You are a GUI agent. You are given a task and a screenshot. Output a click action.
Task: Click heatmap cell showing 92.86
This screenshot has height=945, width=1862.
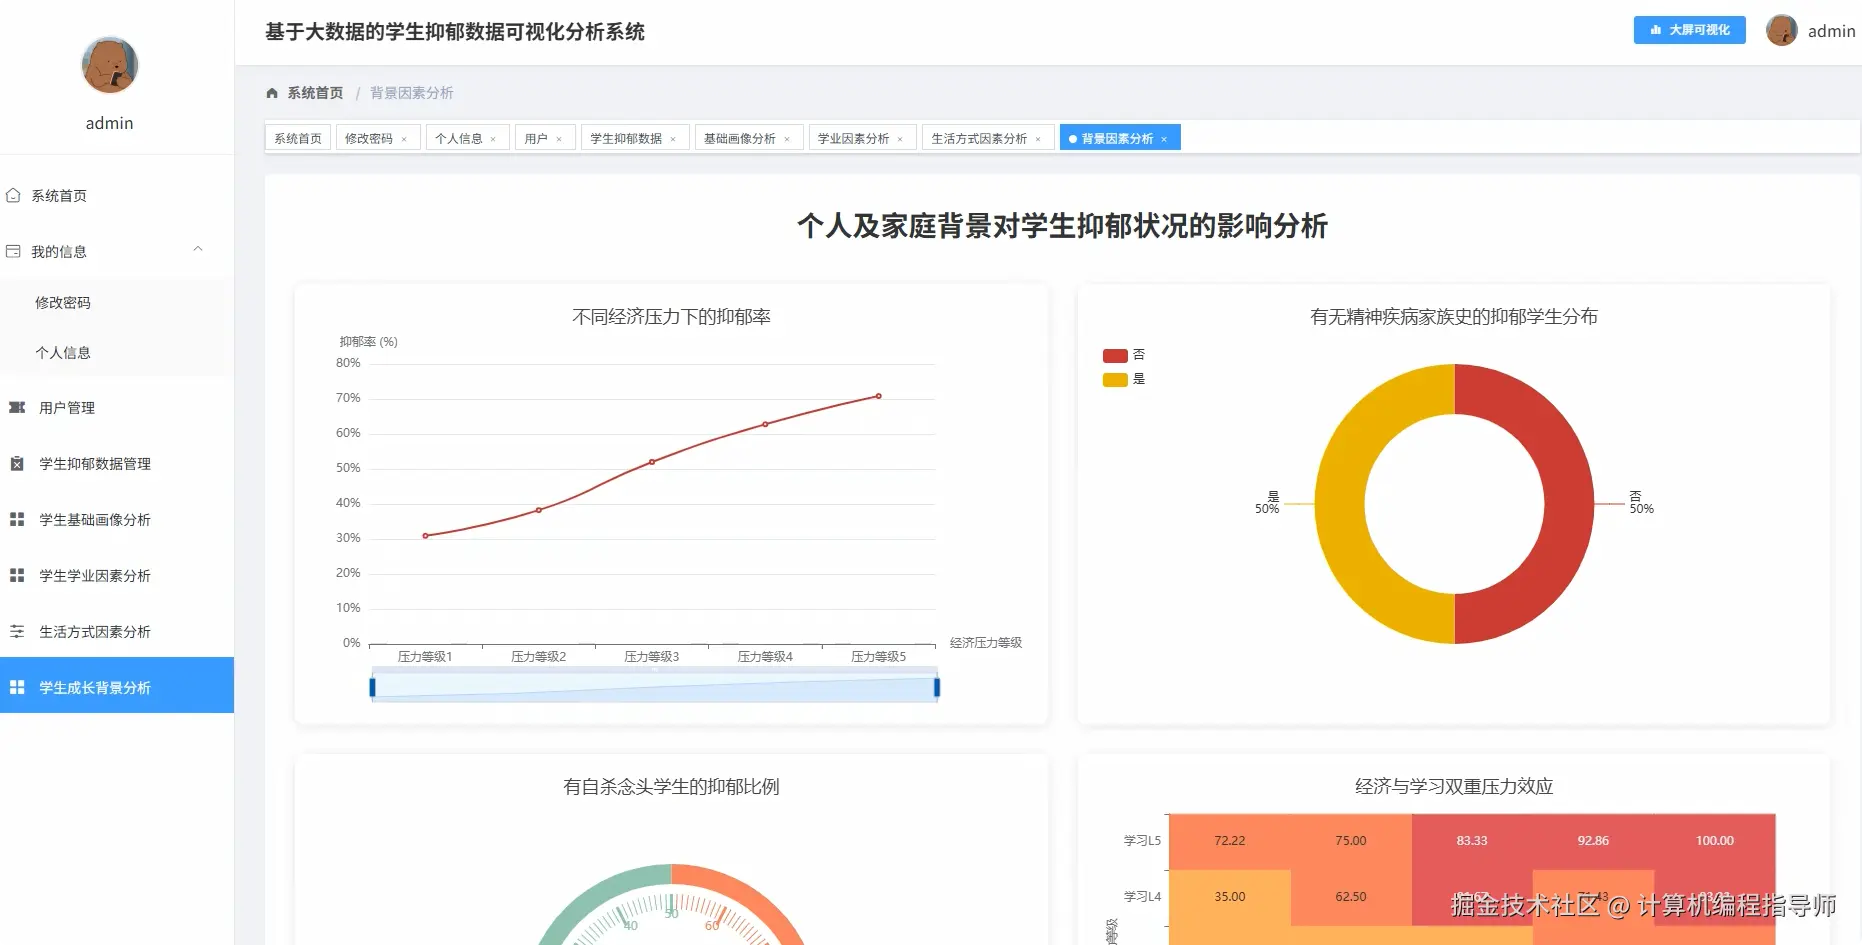[x=1593, y=841]
